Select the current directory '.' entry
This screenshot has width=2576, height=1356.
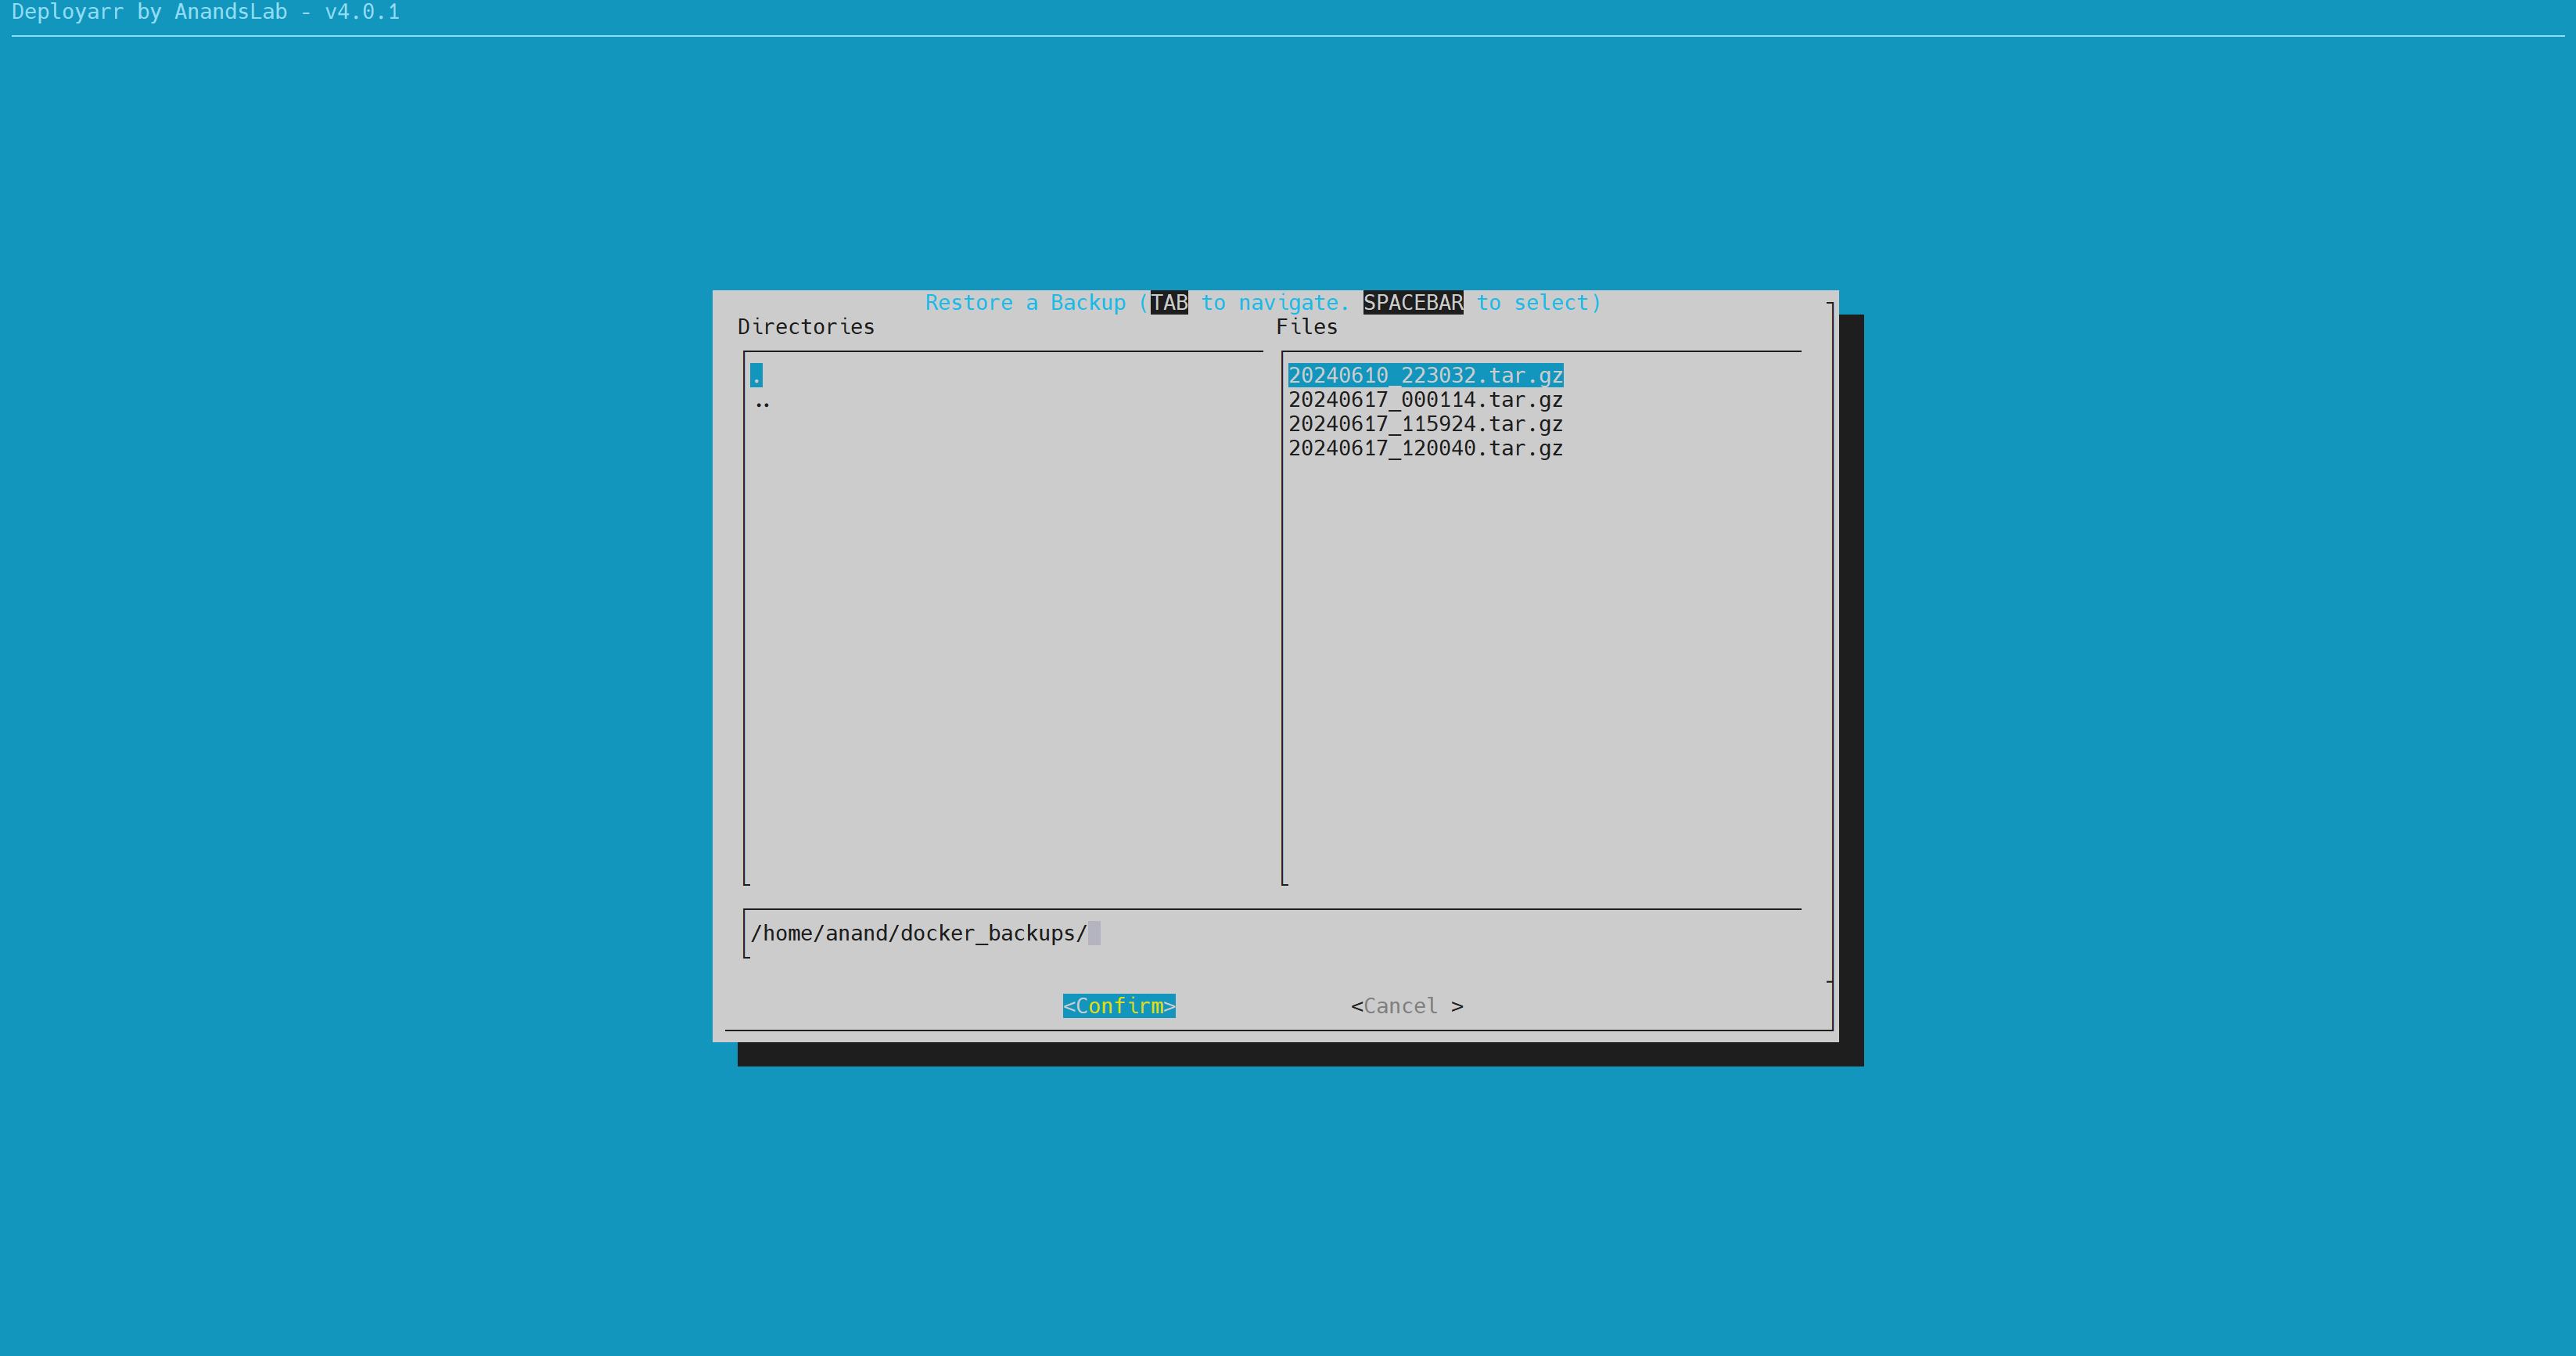click(x=756, y=376)
